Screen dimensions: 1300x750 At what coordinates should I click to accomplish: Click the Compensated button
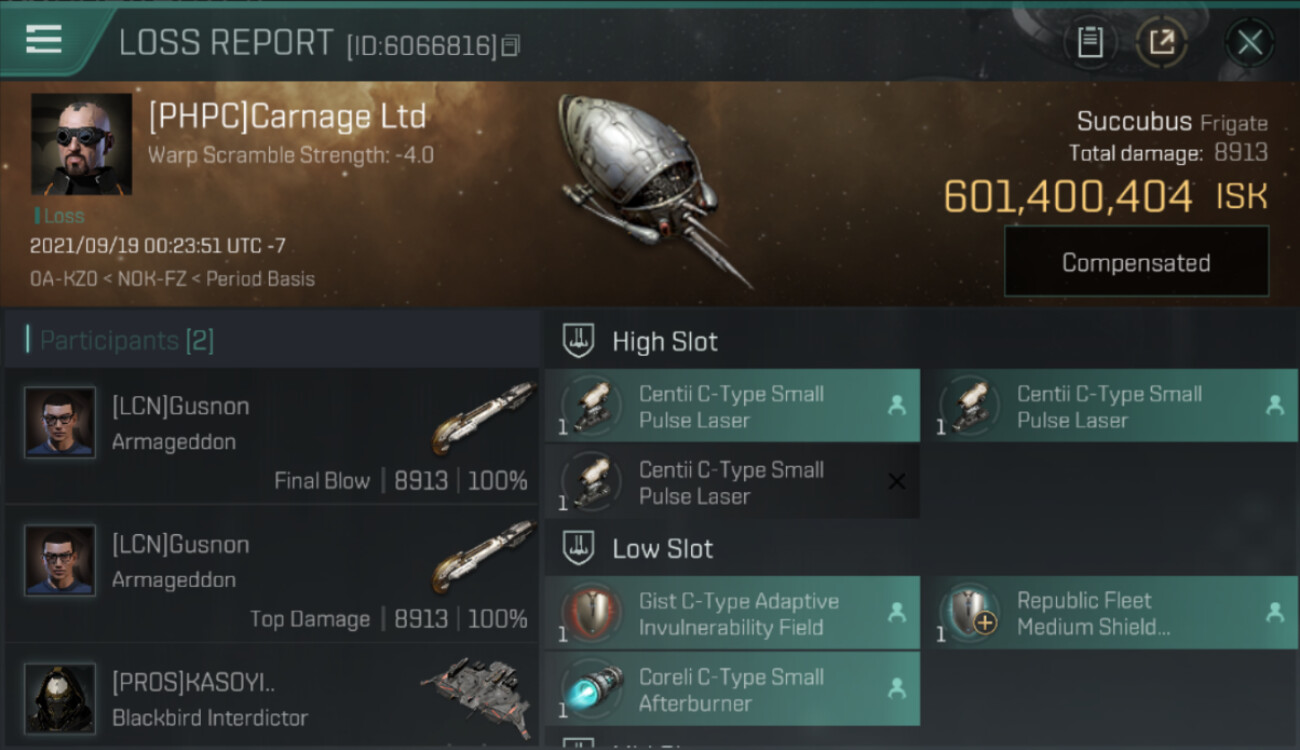point(1136,262)
